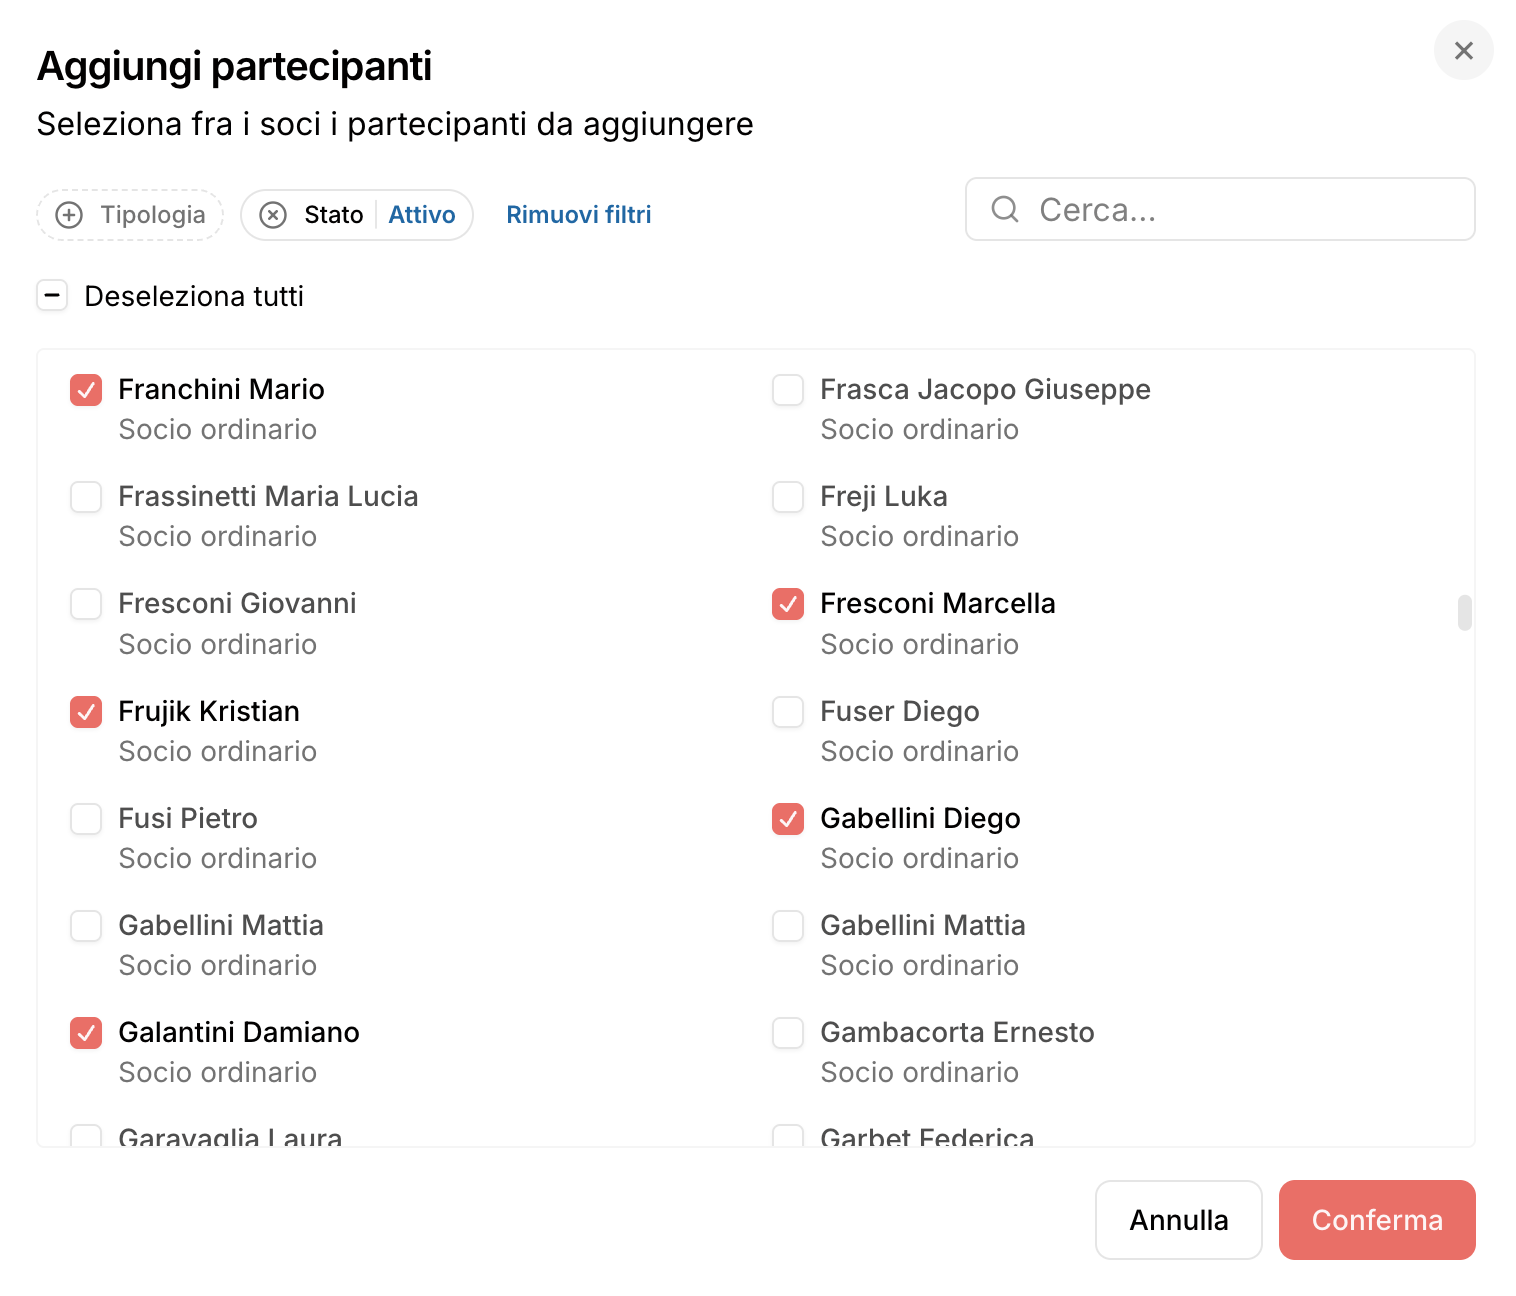
Task: Check Frasca Jacopo Giuseppe
Action: [x=788, y=390]
